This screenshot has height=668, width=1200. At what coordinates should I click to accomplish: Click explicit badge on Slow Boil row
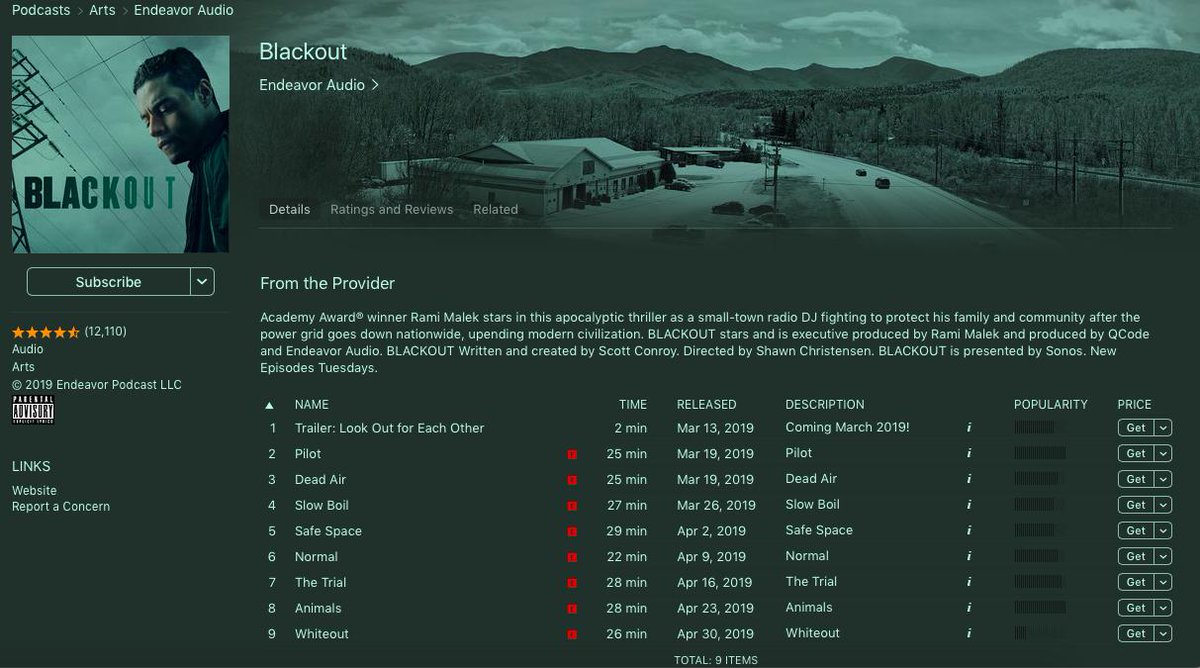tap(572, 506)
